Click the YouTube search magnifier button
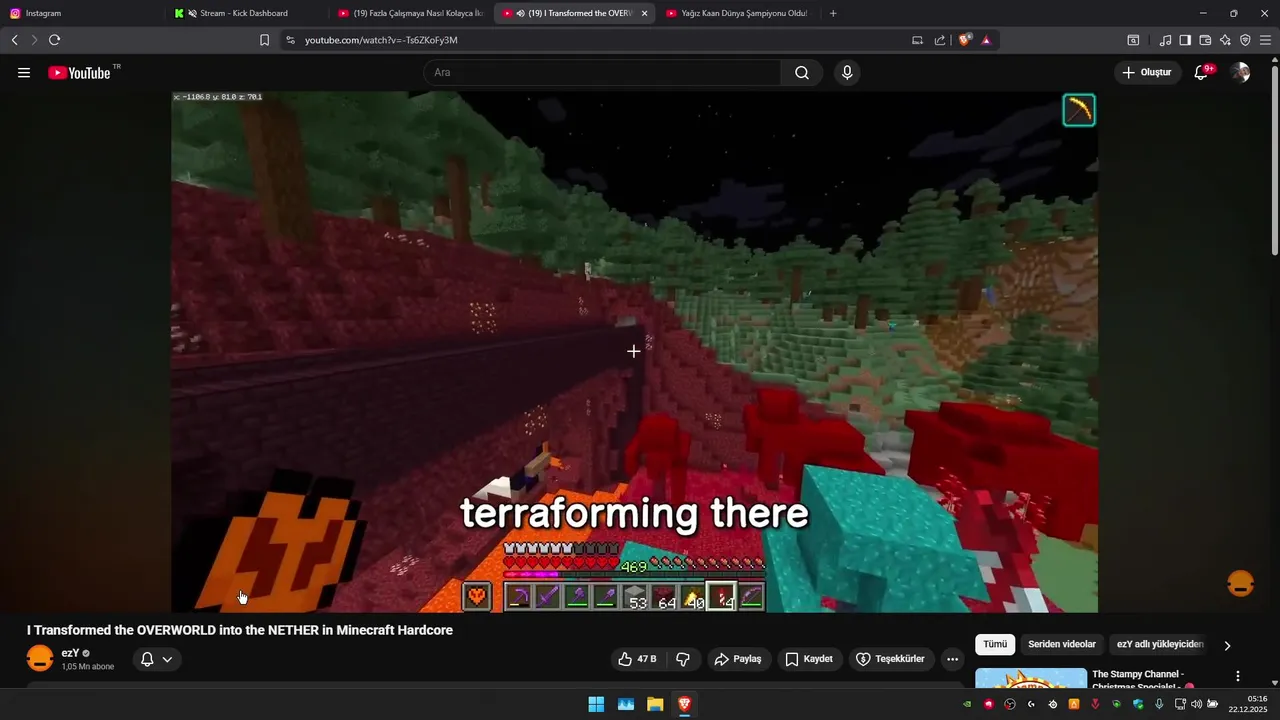The height and width of the screenshot is (720, 1280). click(x=802, y=73)
